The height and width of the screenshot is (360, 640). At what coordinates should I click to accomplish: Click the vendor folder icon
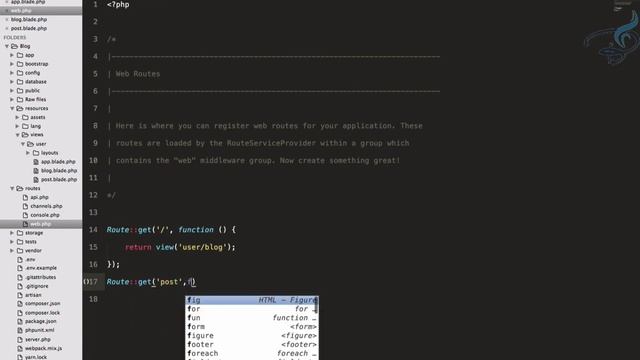tap(20, 251)
